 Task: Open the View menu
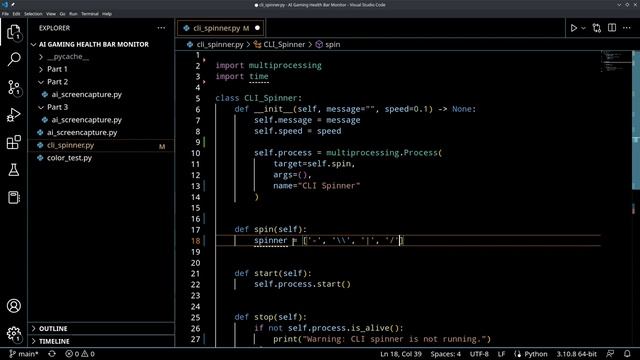[x=51, y=13]
